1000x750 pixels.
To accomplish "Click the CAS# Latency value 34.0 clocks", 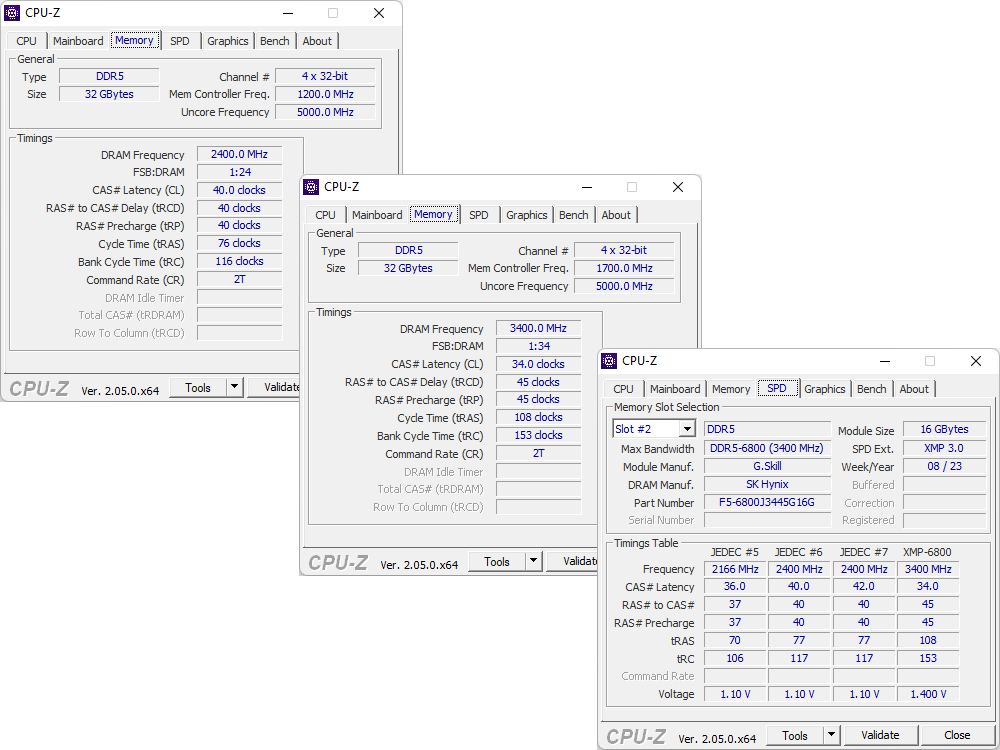I will click(538, 364).
